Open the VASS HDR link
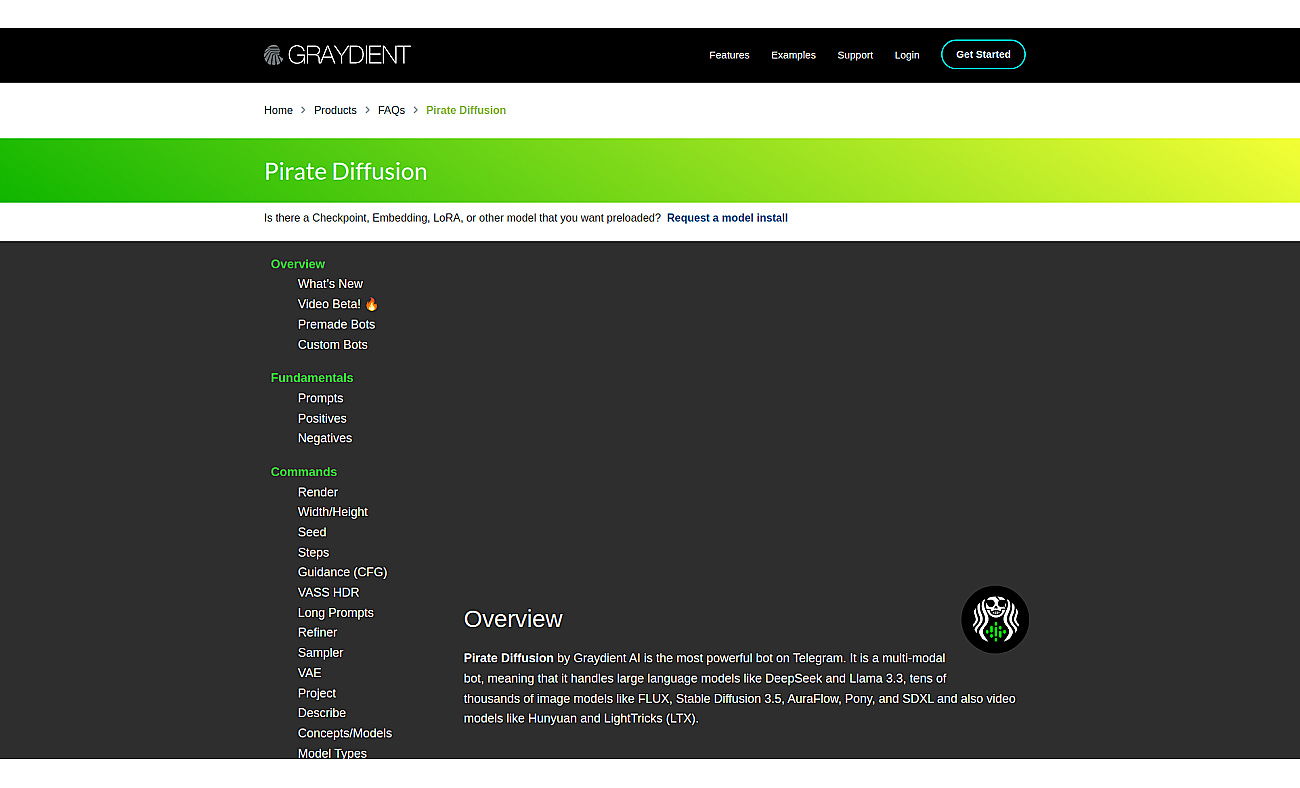The image size is (1300, 788). coord(328,592)
